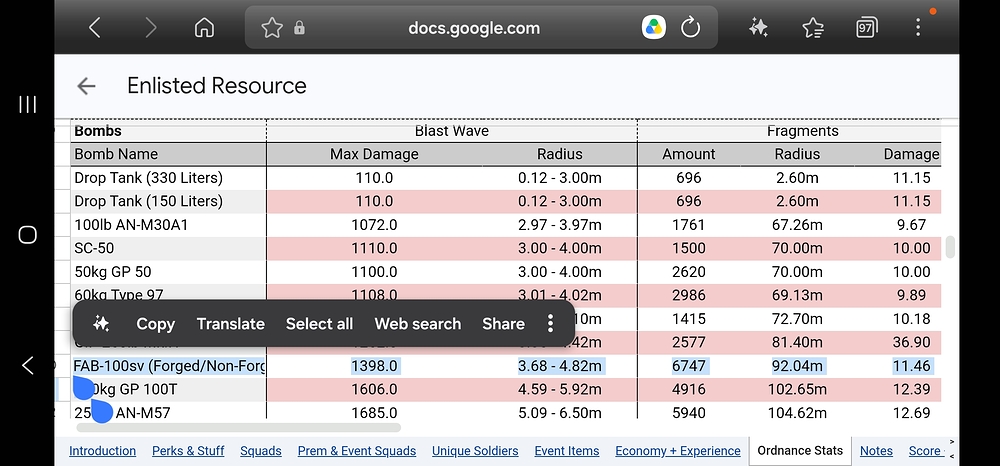Screen dimensions: 1000x466
Task: Reload the page with the refresh icon
Action: 691,27
